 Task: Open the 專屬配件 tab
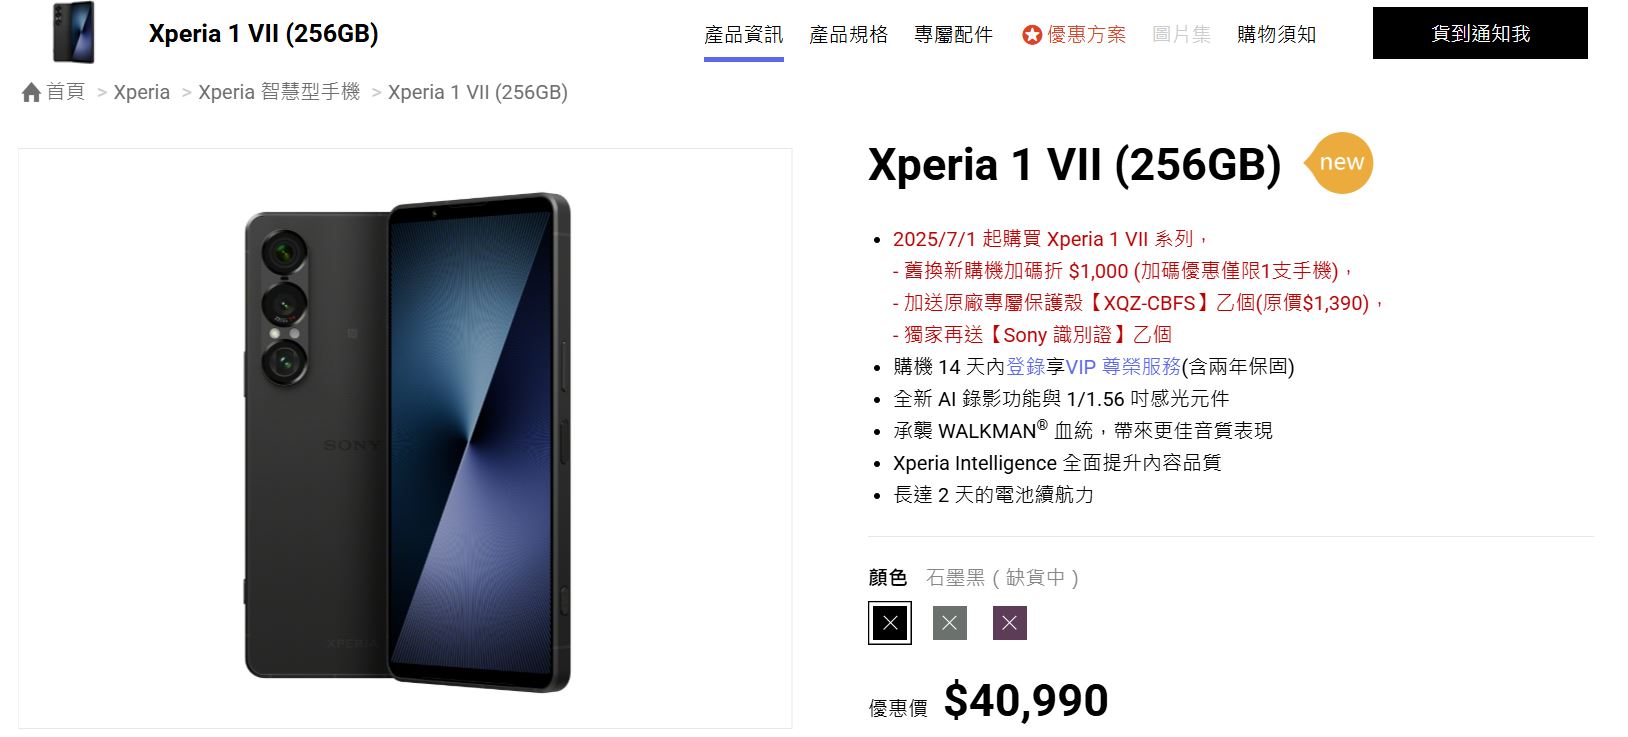(954, 35)
